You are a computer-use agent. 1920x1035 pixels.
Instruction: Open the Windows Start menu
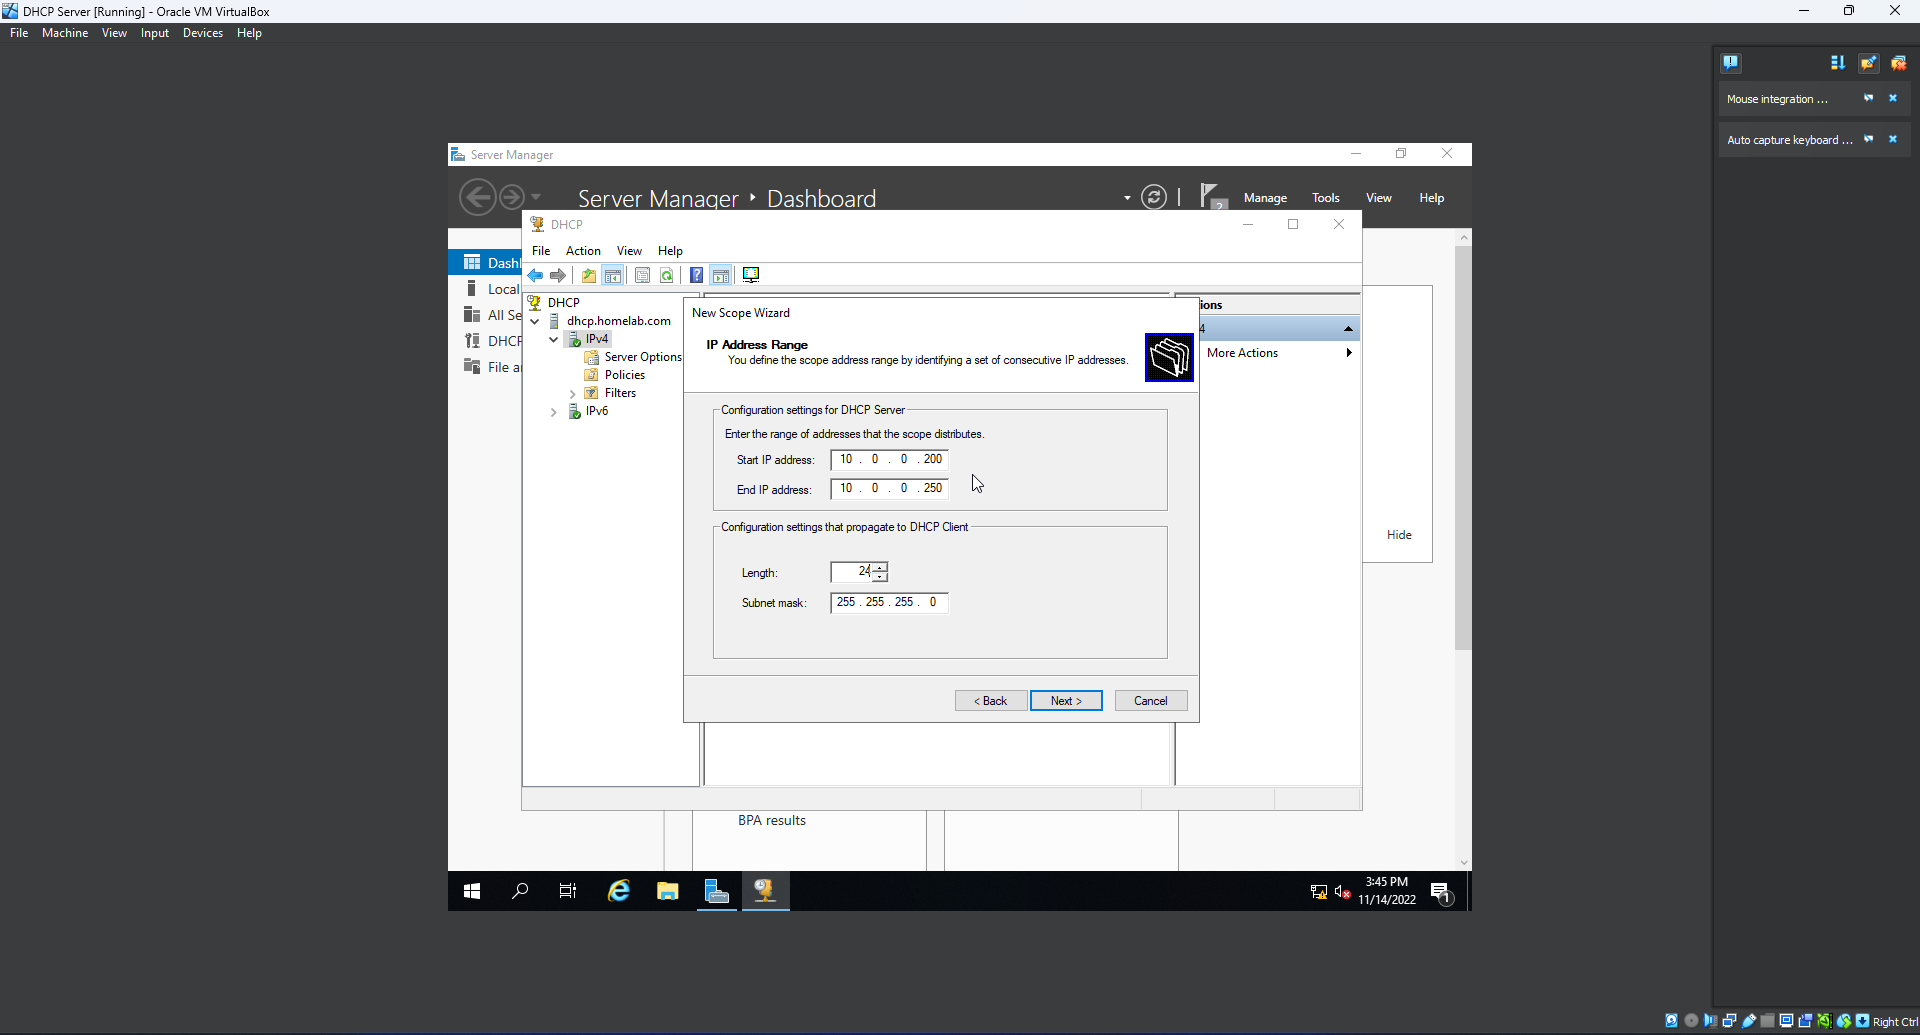[472, 891]
